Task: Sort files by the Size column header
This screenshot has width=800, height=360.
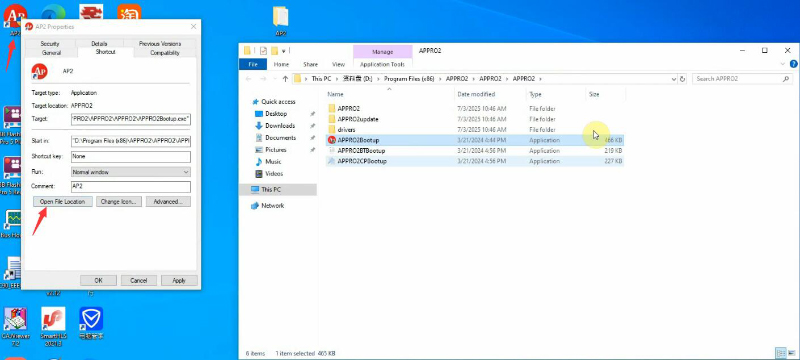Action: pos(594,94)
